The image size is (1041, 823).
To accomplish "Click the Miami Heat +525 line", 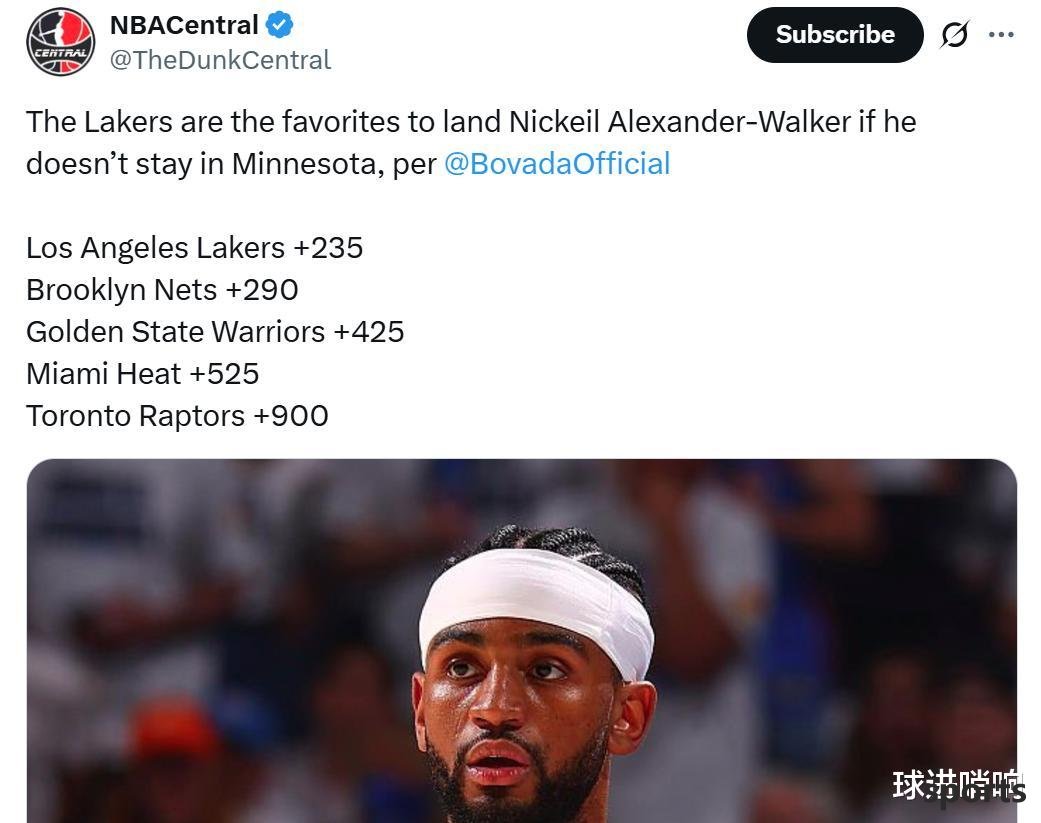I will [x=142, y=374].
